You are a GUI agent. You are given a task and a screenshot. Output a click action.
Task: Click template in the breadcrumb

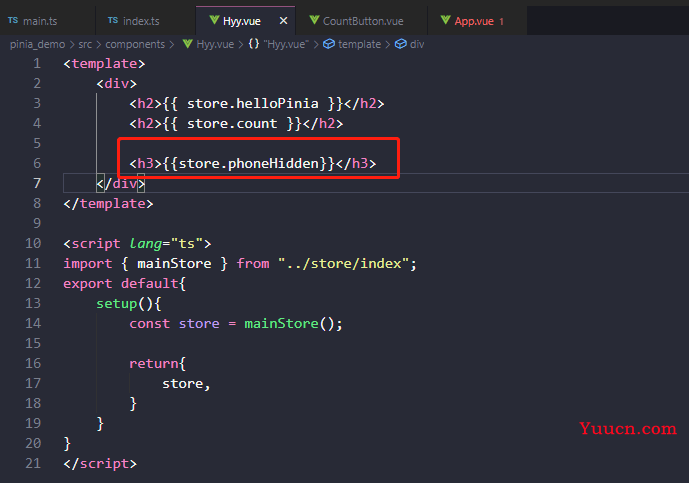point(359,44)
